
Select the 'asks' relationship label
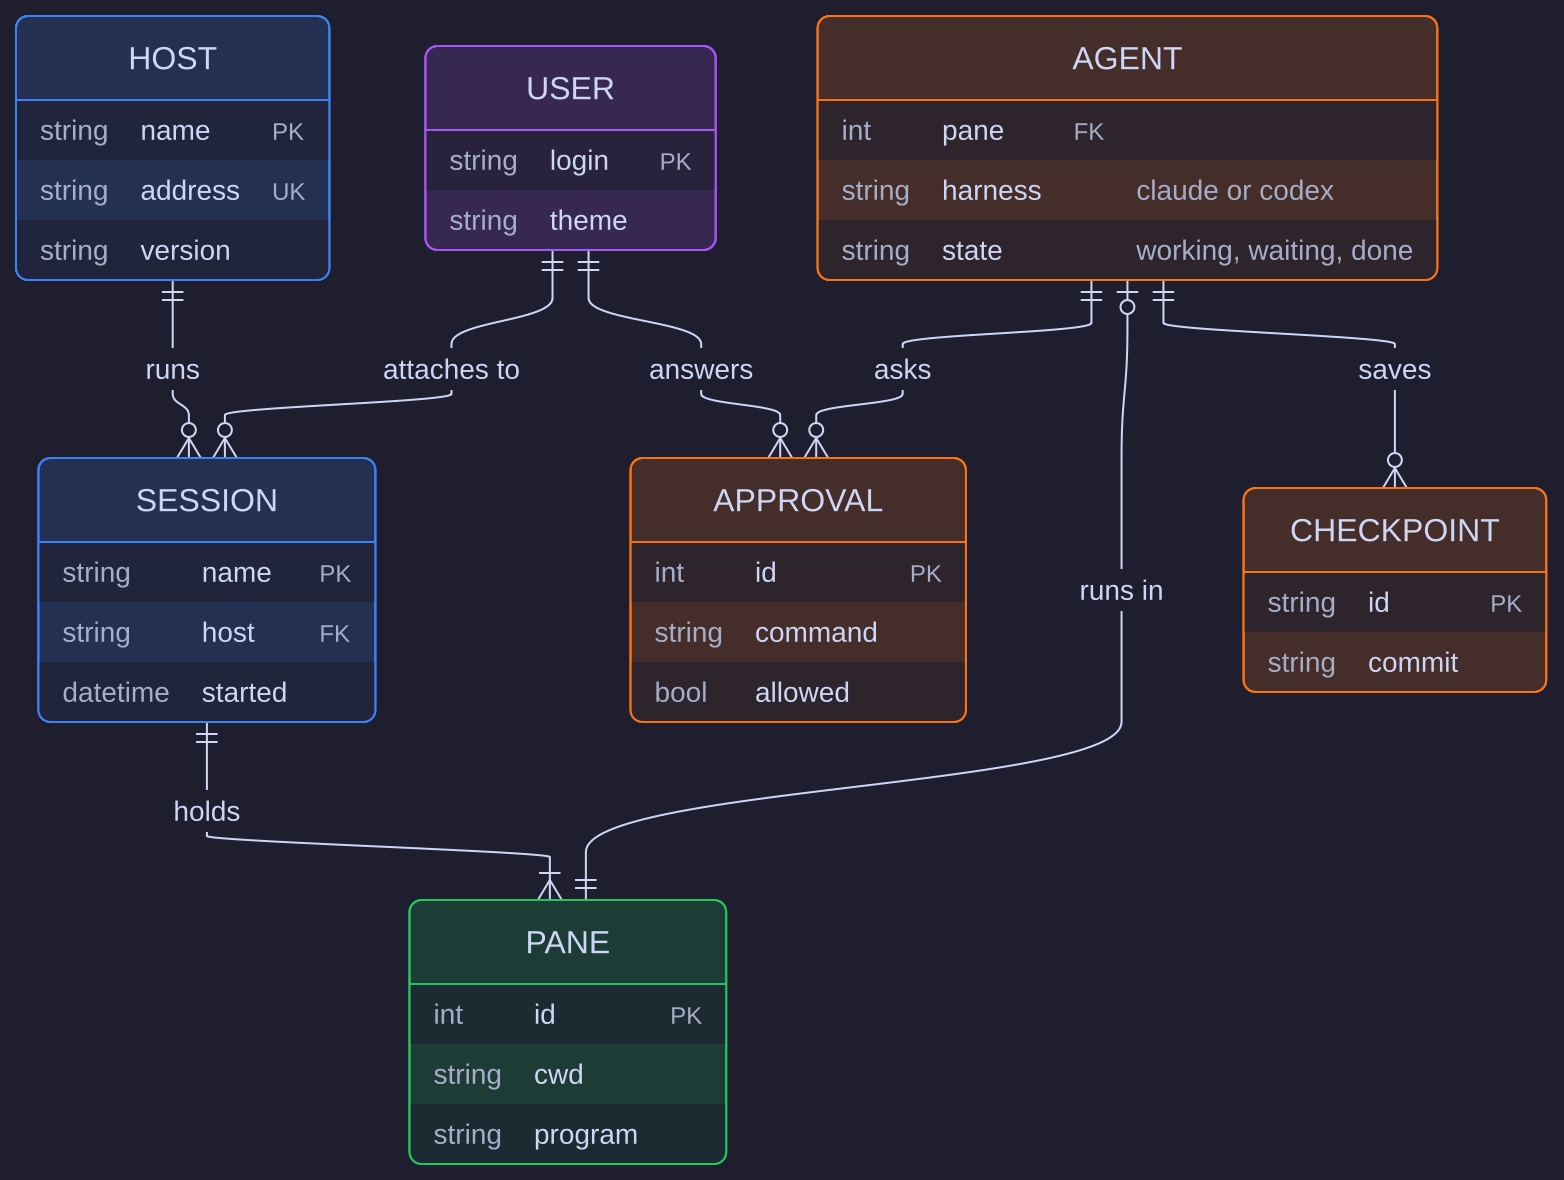pyautogui.click(x=902, y=370)
